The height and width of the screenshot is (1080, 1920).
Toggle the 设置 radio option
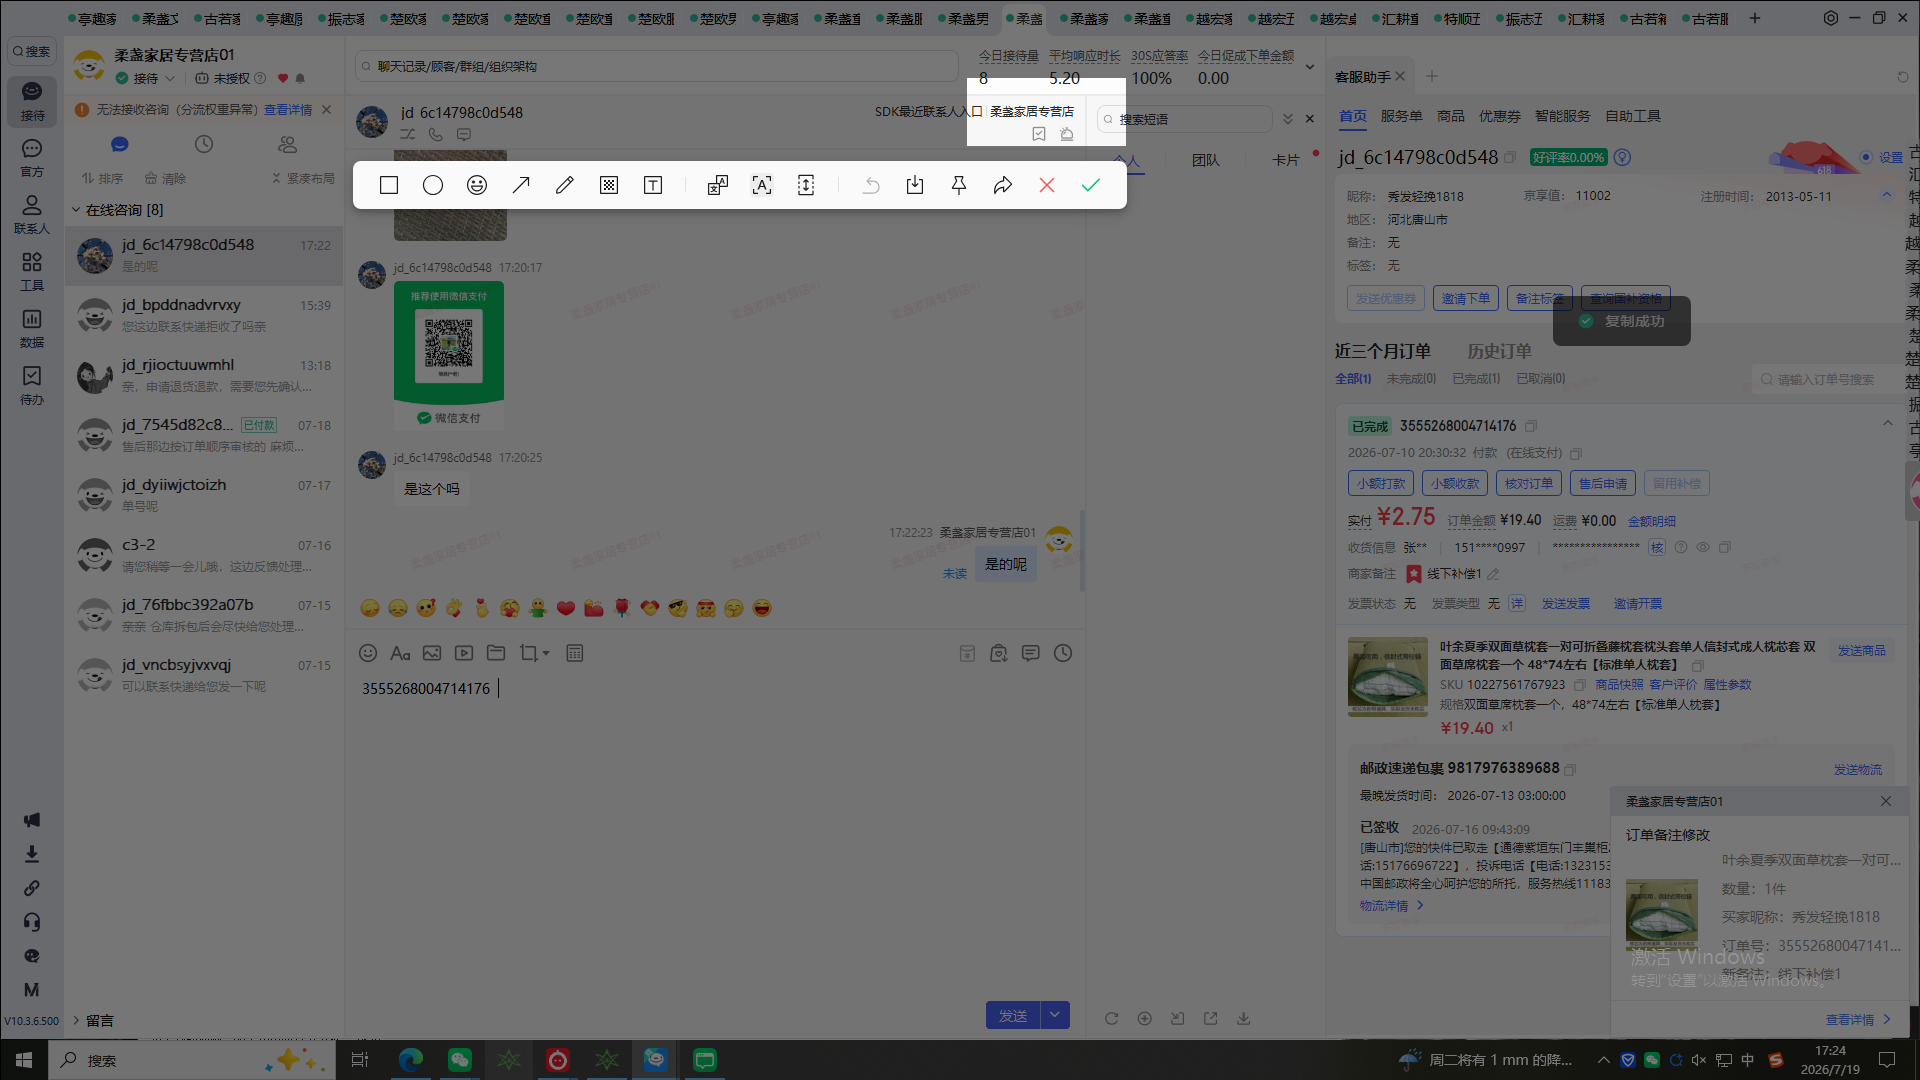pyautogui.click(x=1866, y=157)
